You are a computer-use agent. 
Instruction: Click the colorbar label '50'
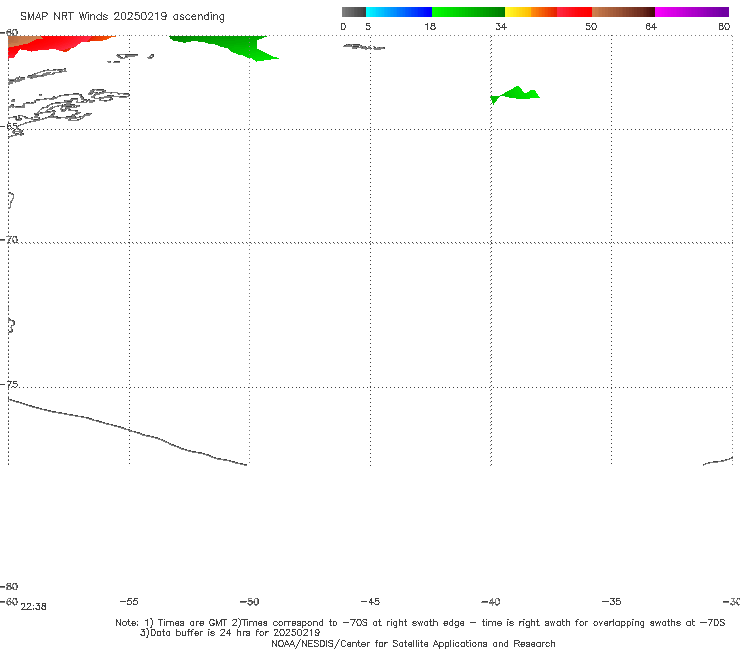tap(591, 26)
